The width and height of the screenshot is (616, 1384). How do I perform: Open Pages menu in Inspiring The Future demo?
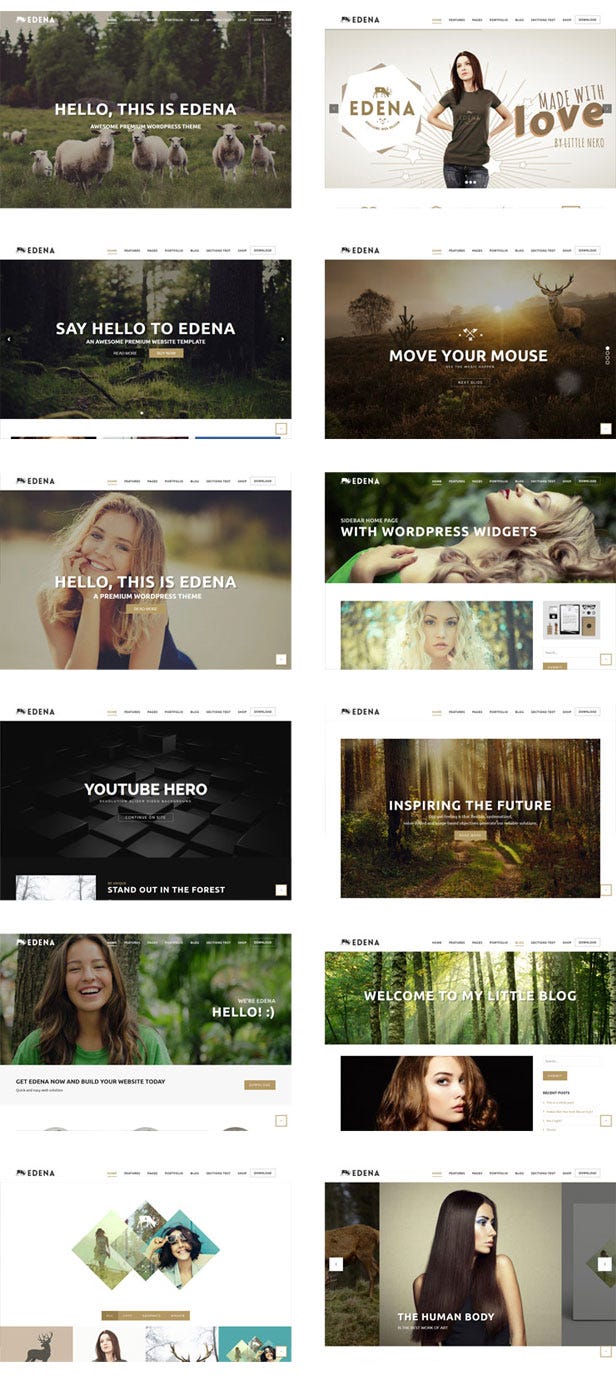point(477,712)
